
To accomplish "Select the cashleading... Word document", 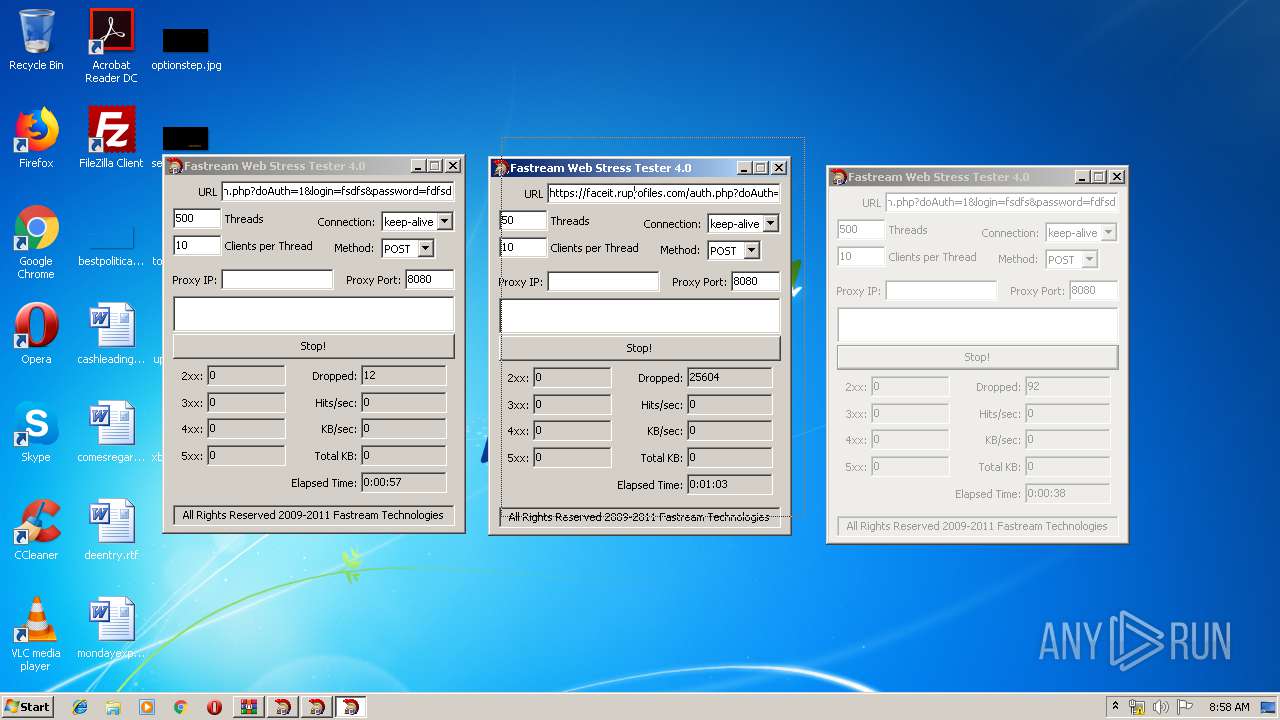I will [x=111, y=334].
